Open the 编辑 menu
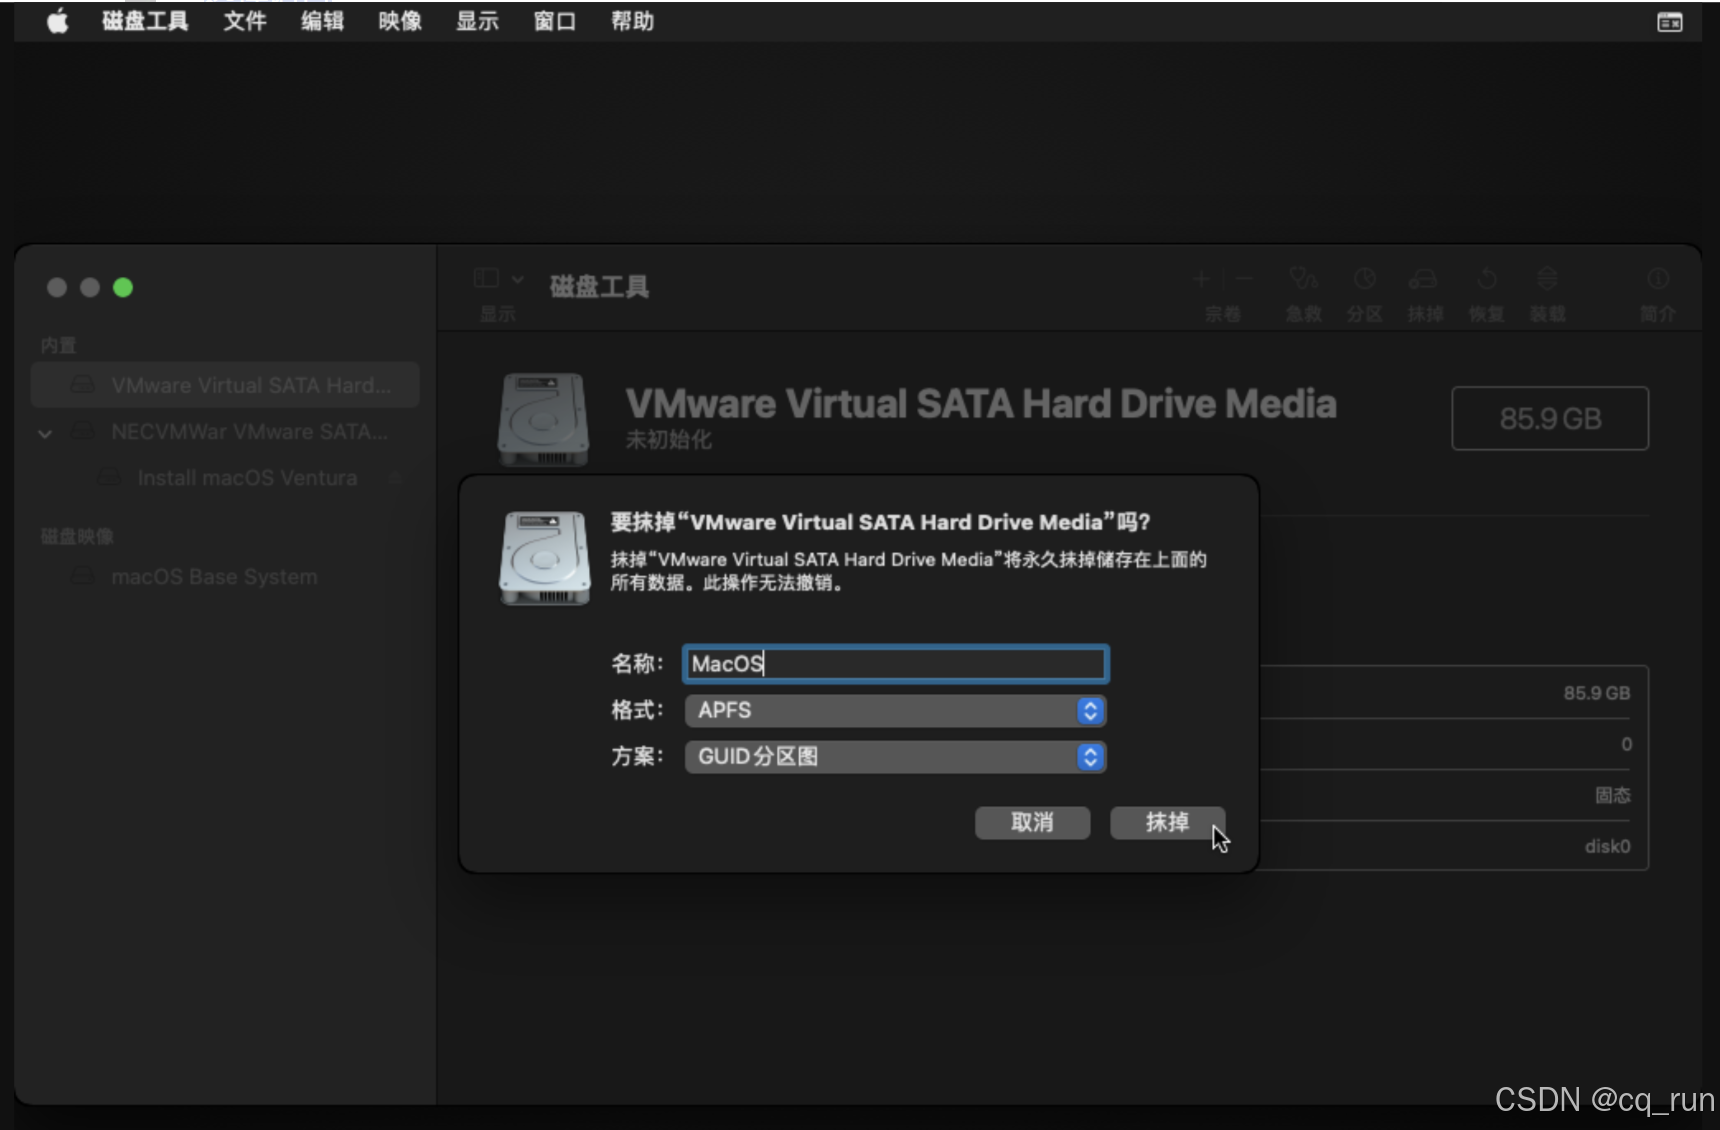This screenshot has height=1130, width=1720. pyautogui.click(x=322, y=21)
